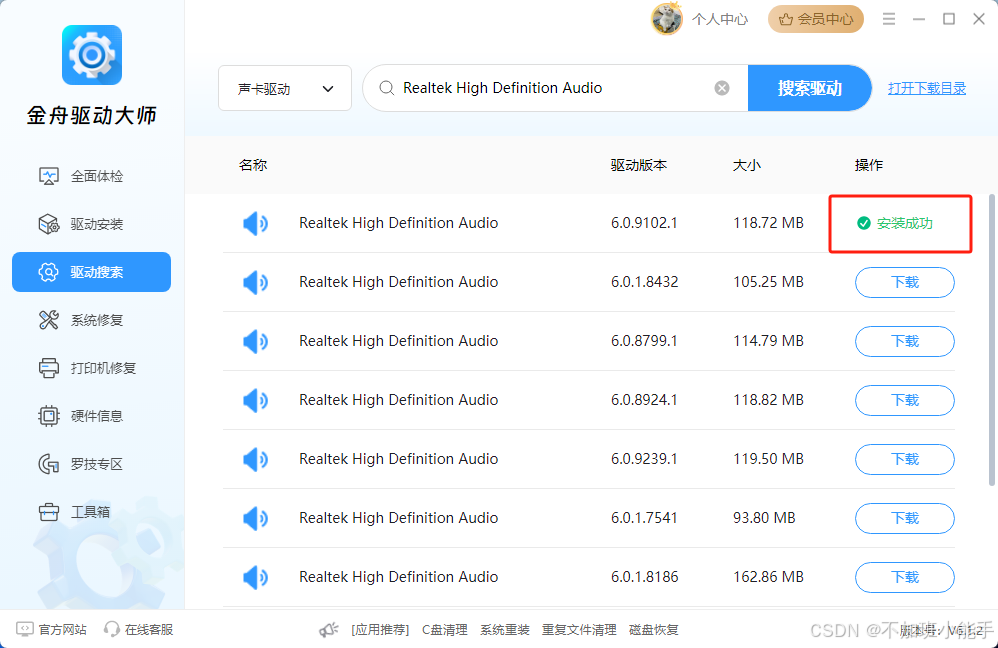Screen dimensions: 998x648
Task: Click the 118.72 MB size cell
Action: click(768, 223)
